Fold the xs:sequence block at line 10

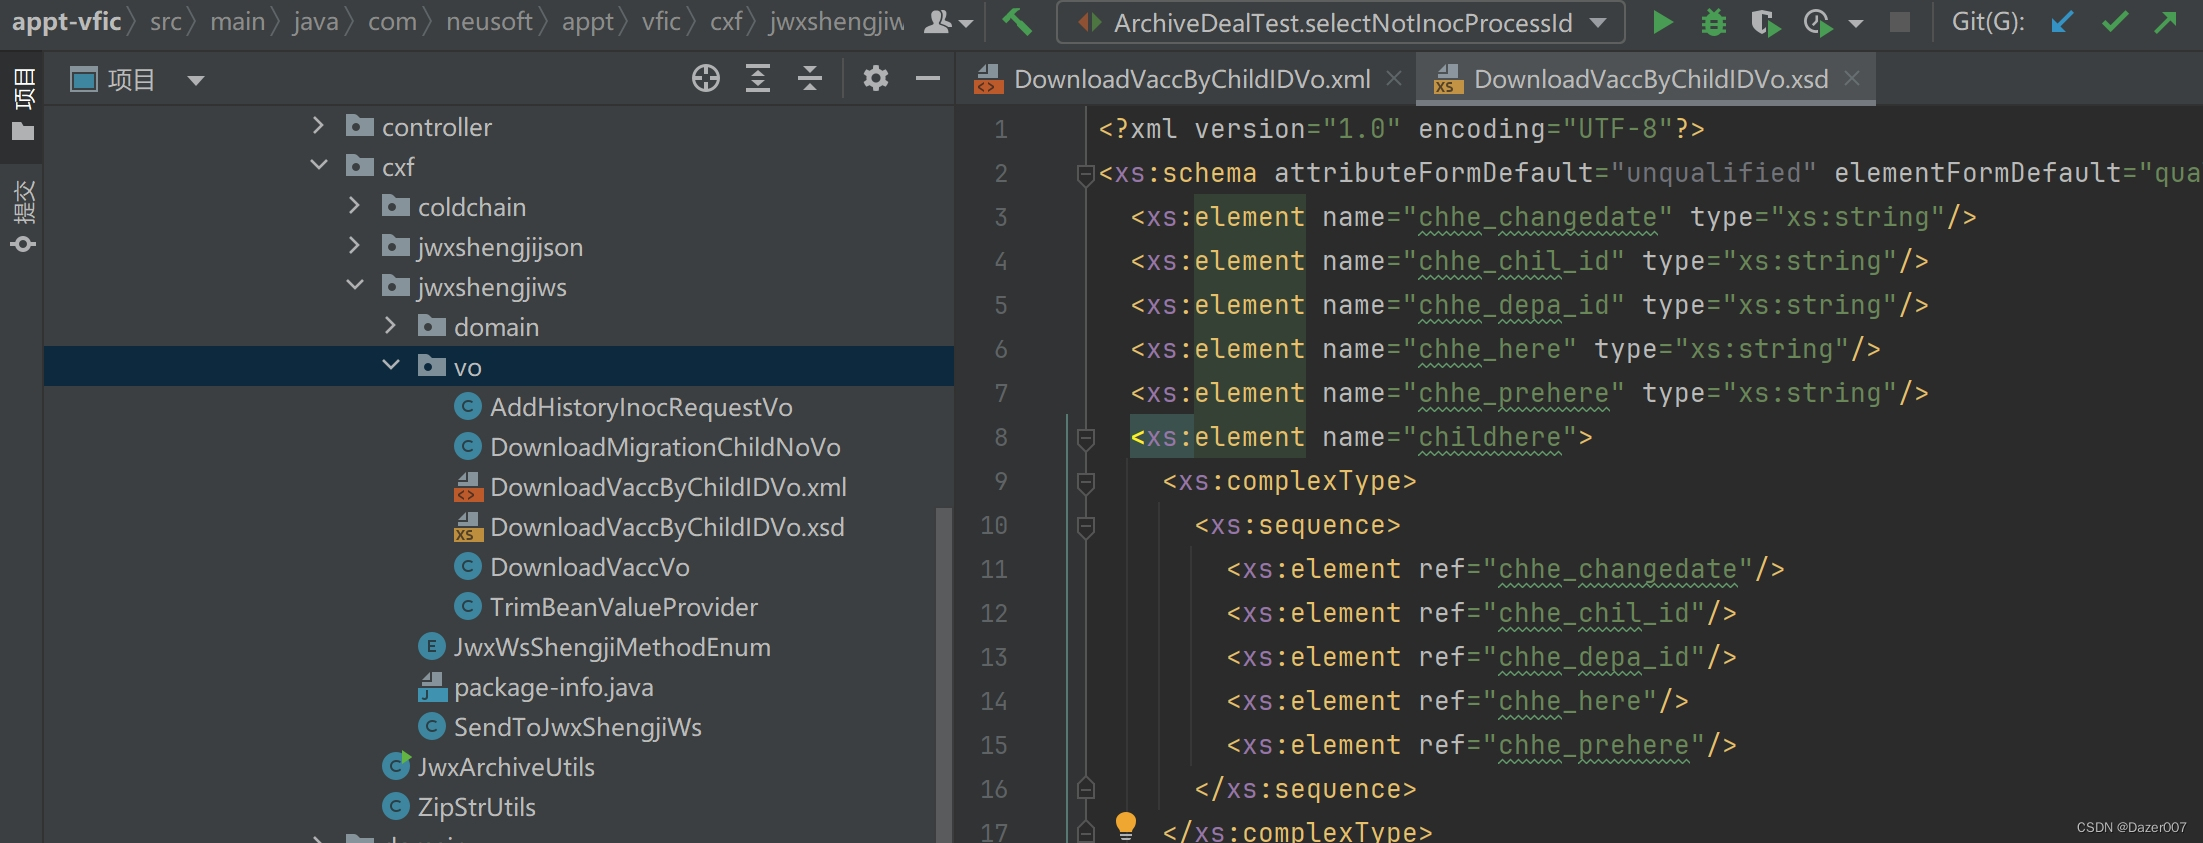1085,526
